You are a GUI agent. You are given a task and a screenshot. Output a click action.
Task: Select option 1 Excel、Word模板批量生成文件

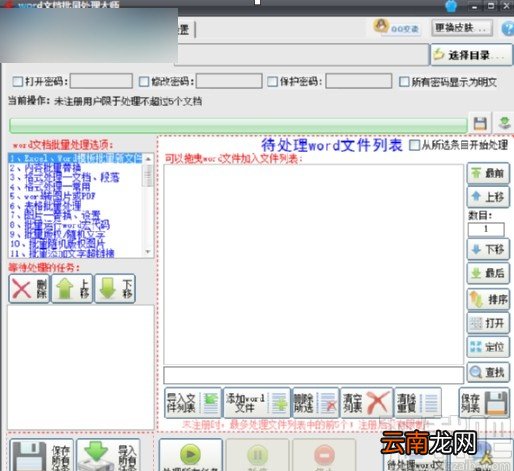(x=76, y=158)
